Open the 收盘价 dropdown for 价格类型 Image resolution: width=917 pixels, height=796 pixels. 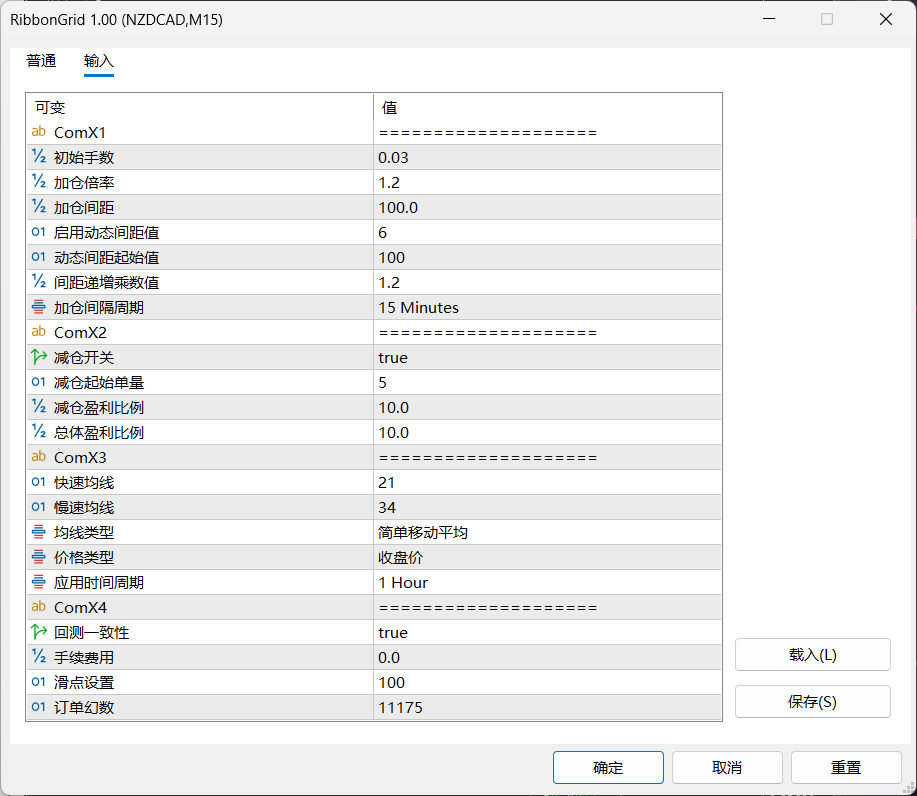pos(547,557)
